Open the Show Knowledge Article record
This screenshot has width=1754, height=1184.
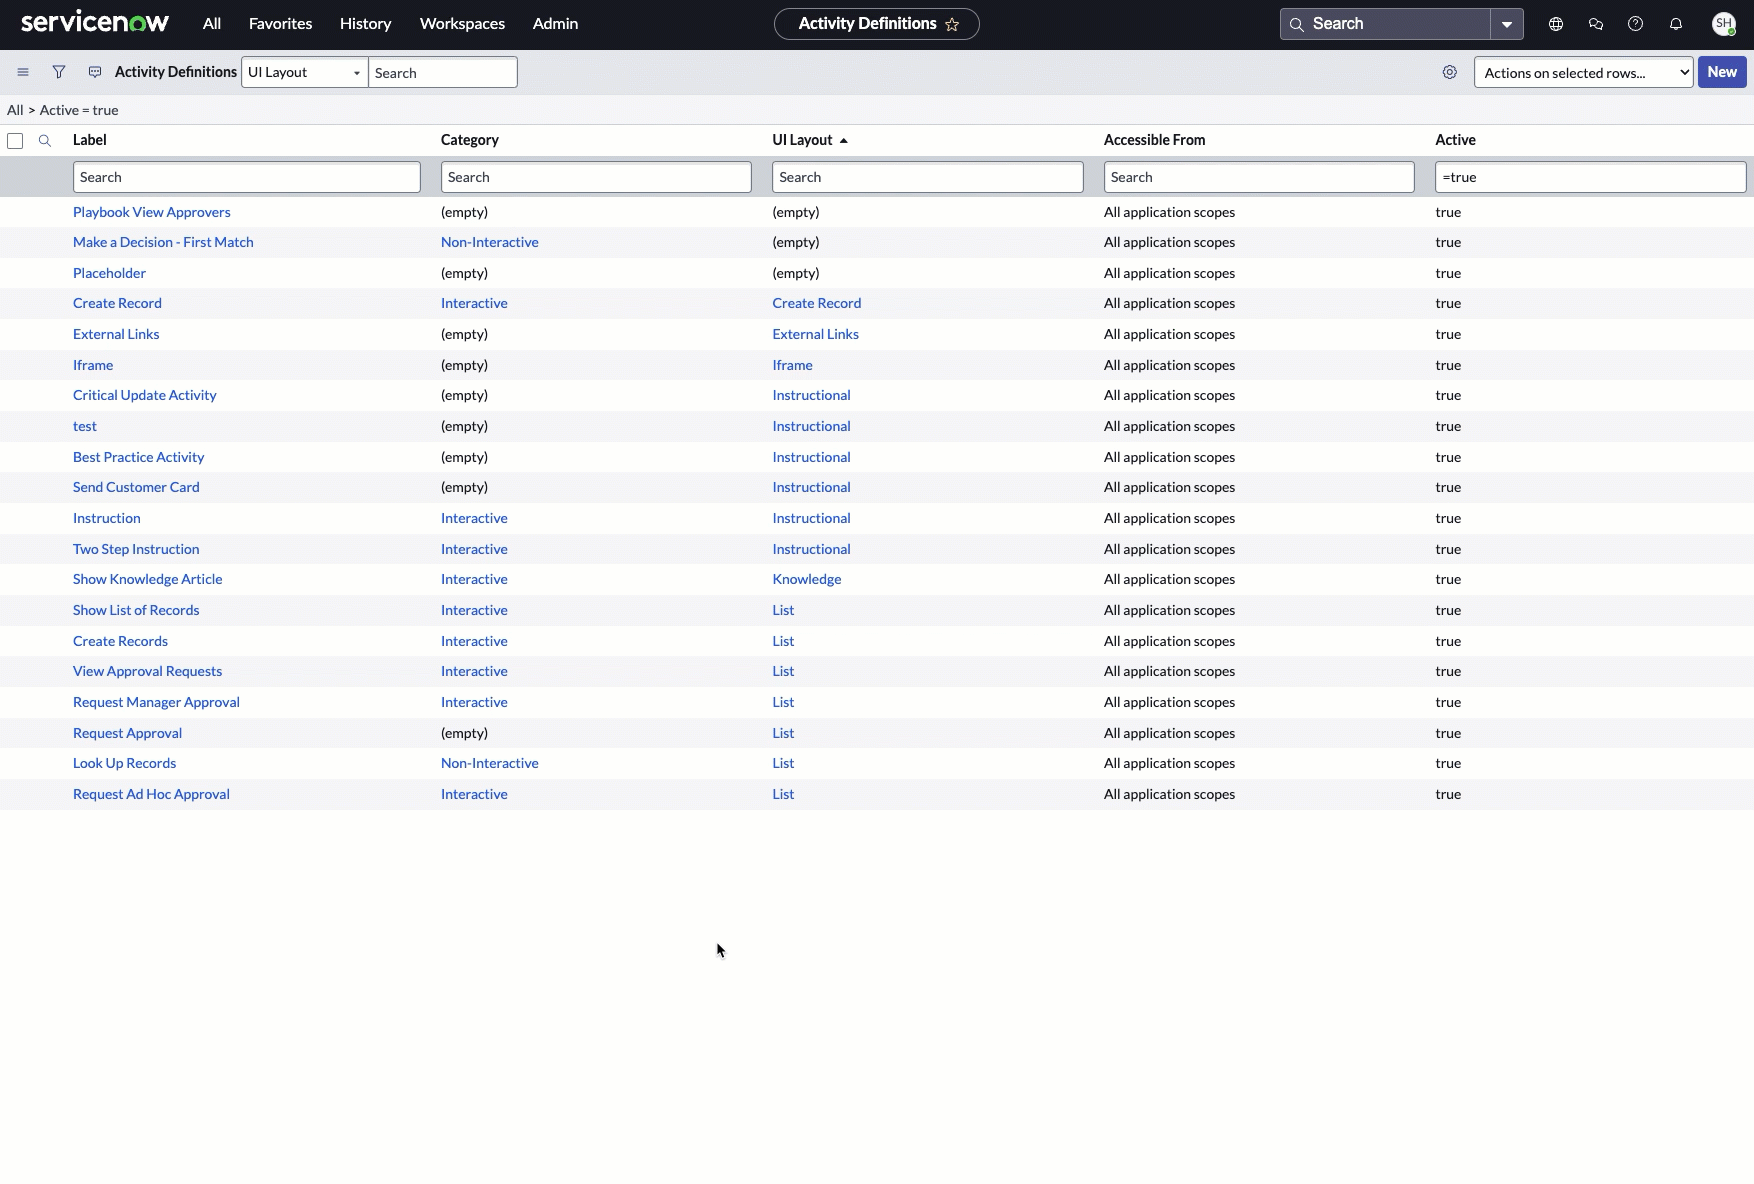(148, 579)
